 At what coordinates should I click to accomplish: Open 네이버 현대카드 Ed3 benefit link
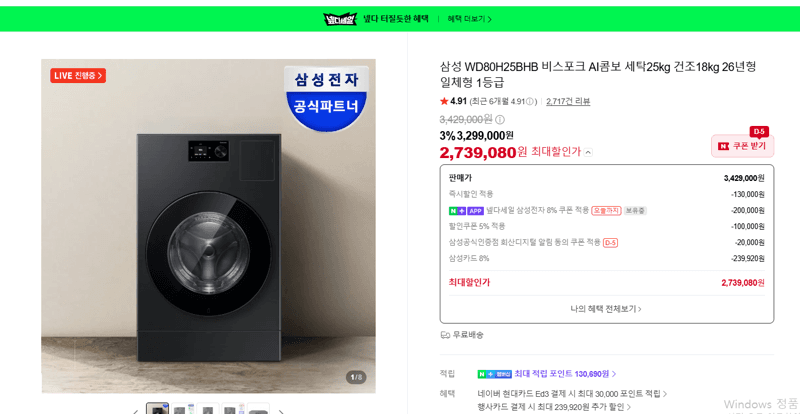572,394
